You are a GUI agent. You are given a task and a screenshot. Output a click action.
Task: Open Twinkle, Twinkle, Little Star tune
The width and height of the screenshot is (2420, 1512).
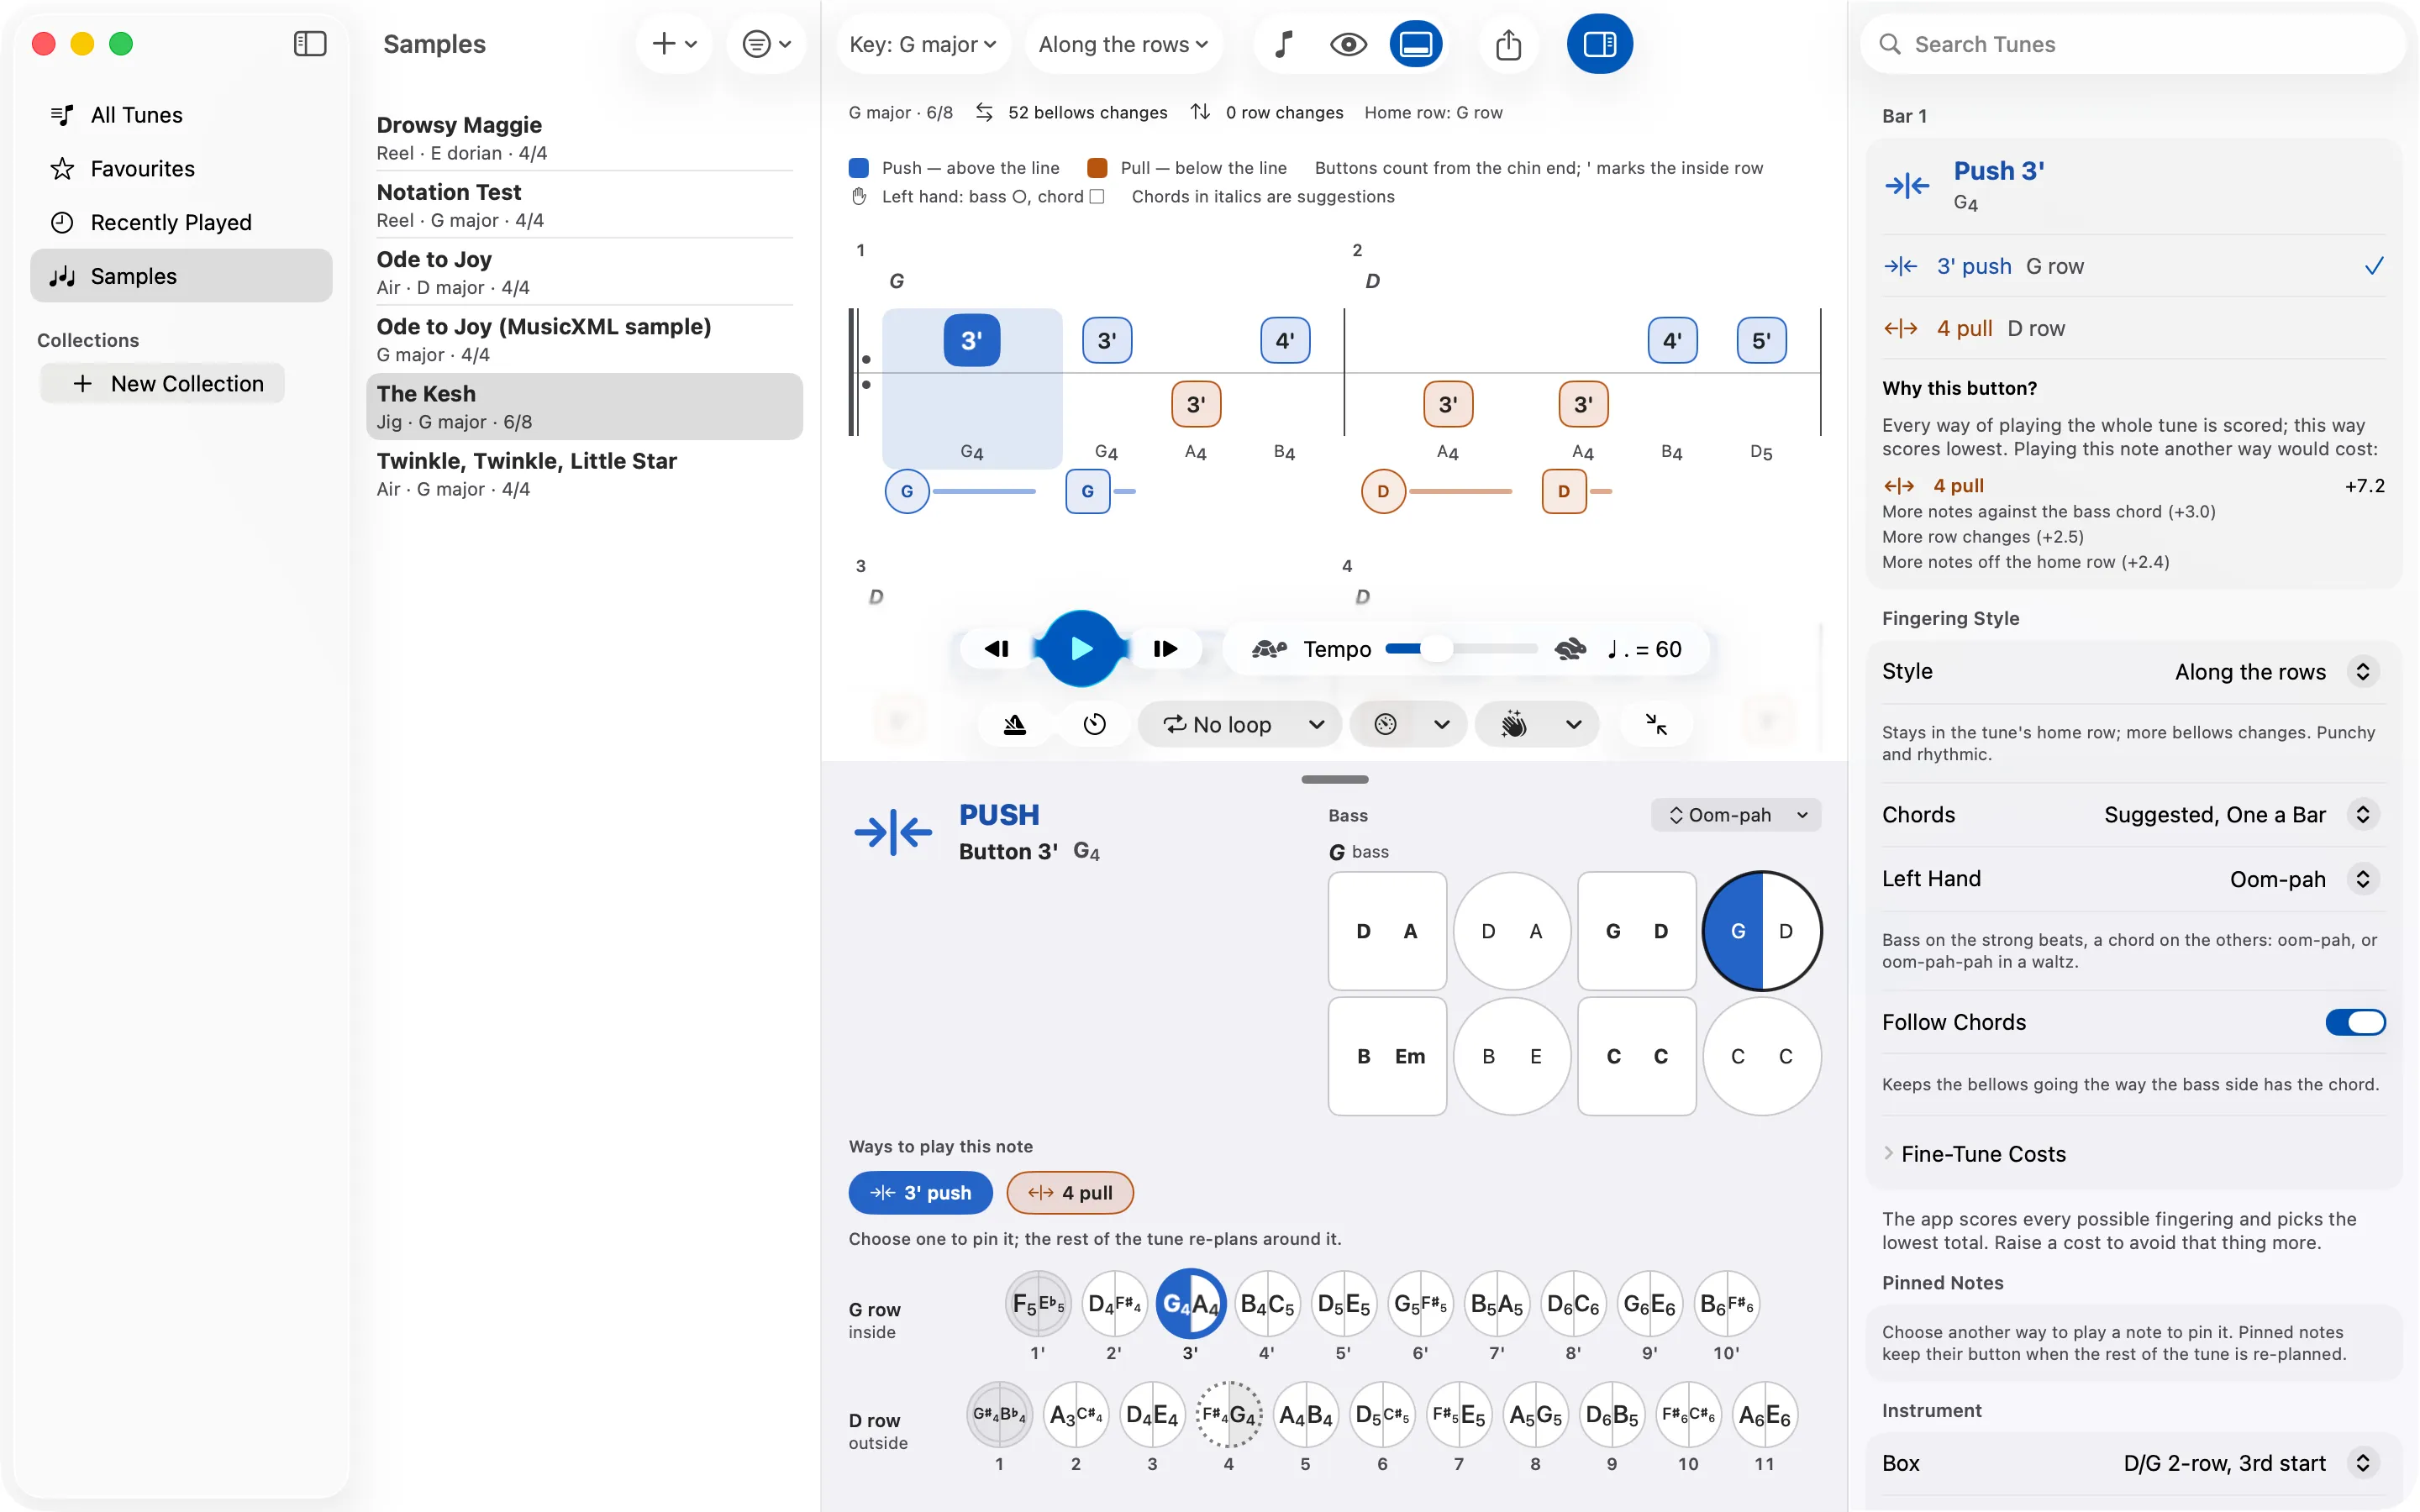click(x=584, y=474)
